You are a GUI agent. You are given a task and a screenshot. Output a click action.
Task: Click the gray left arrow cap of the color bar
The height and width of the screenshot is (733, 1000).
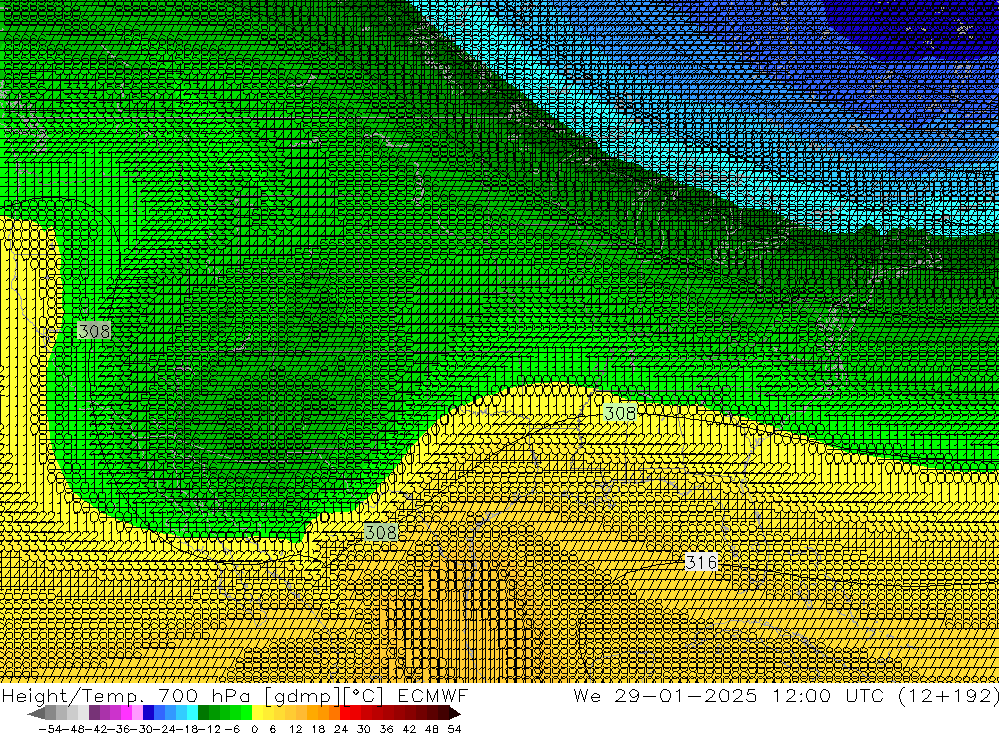pyautogui.click(x=36, y=713)
